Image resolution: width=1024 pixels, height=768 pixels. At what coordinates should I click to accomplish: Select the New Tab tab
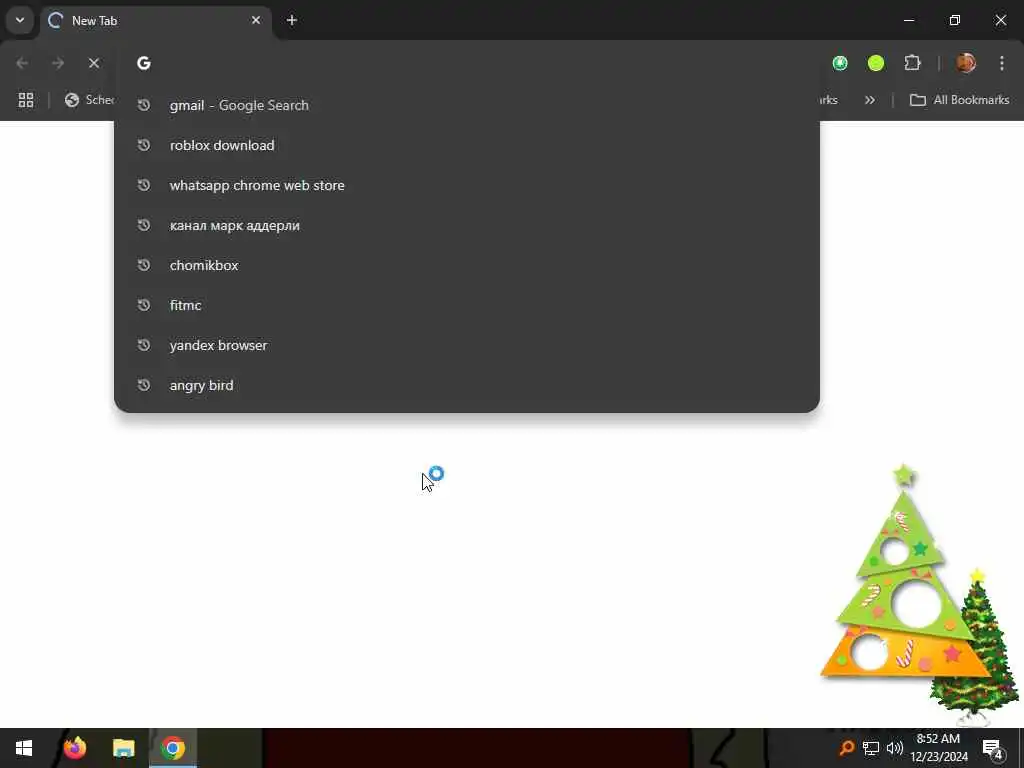coord(155,21)
